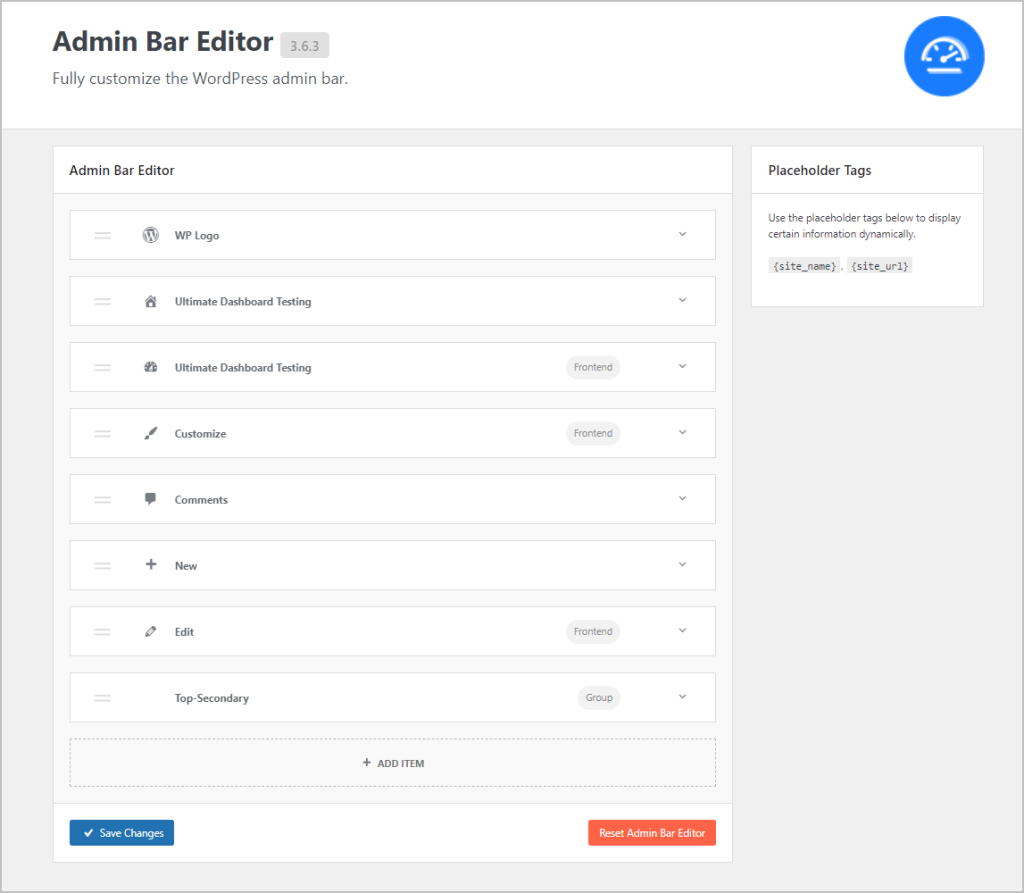The image size is (1024, 893).
Task: Click the plus icon in the New row
Action: click(x=150, y=564)
